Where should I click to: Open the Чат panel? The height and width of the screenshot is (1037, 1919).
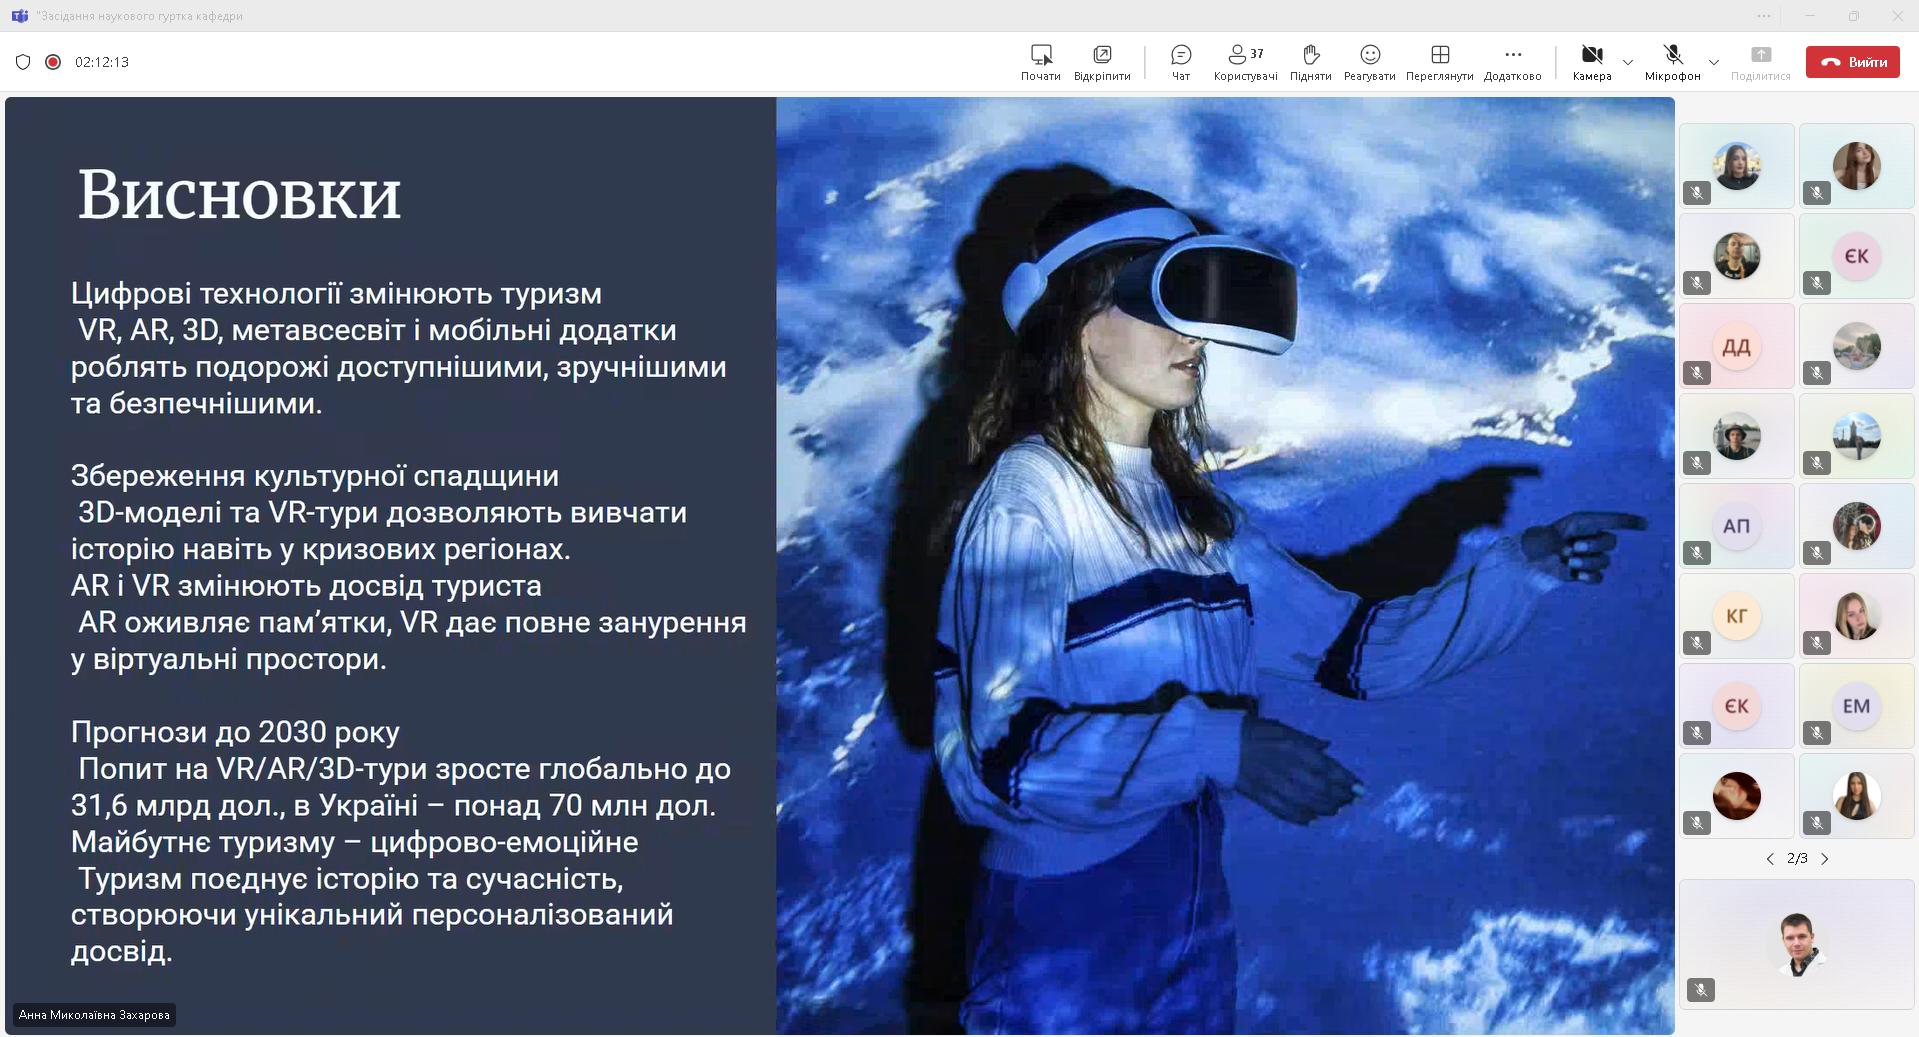(x=1181, y=62)
